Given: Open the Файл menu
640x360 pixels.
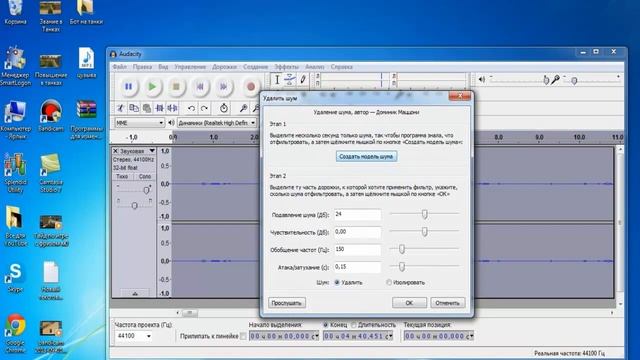Looking at the screenshot, I should [x=120, y=67].
